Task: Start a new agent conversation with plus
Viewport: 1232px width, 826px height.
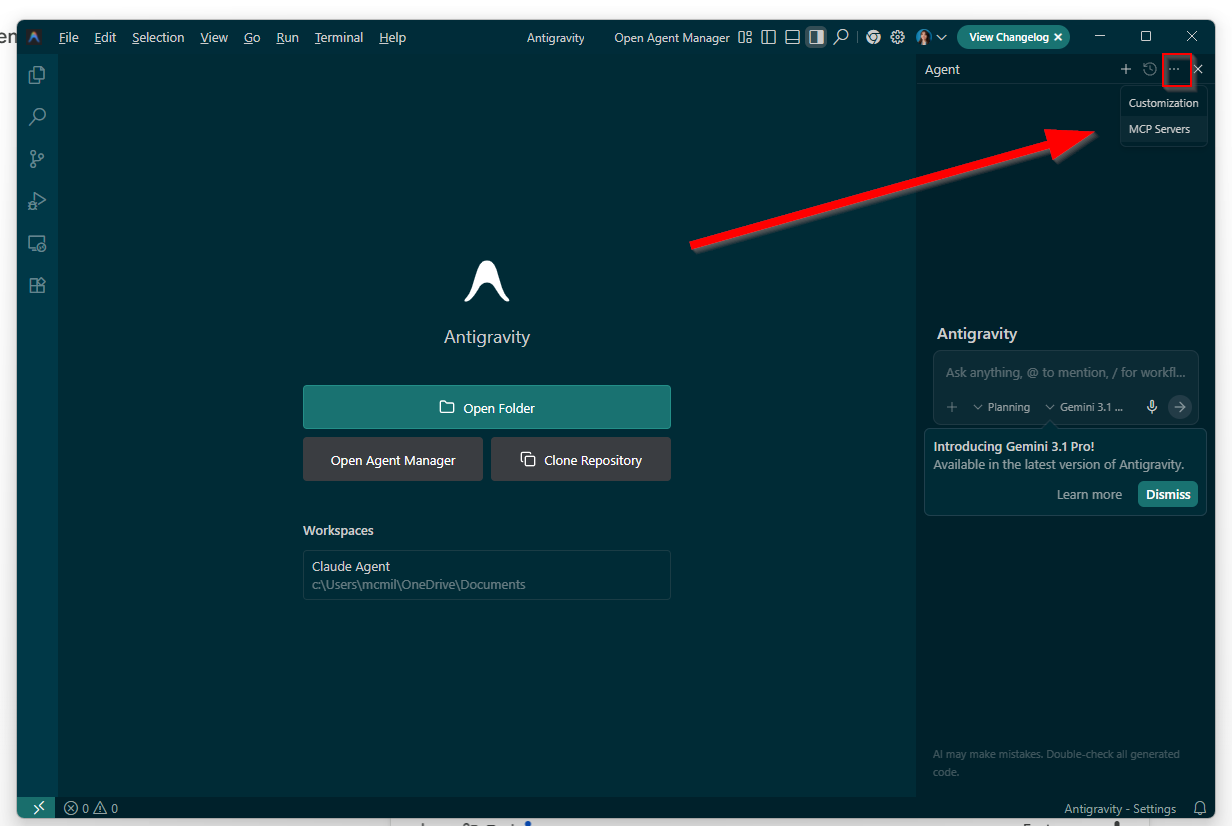Action: coord(1126,69)
